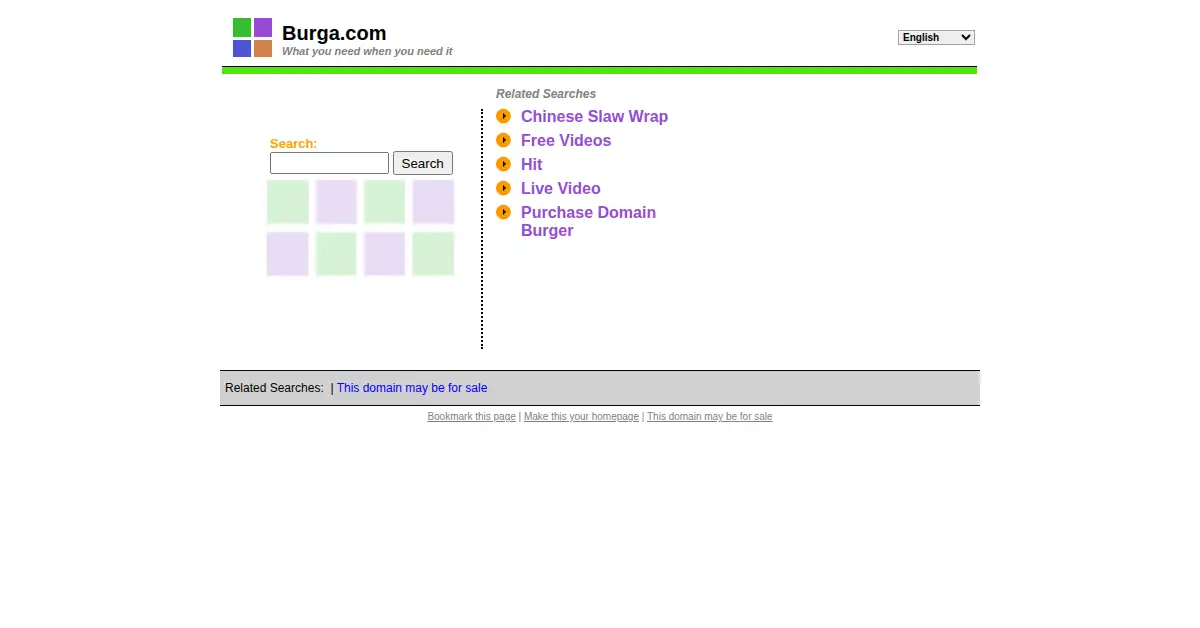This screenshot has width=1200, height=628.
Task: Open the Free Videos link
Action: click(x=566, y=141)
